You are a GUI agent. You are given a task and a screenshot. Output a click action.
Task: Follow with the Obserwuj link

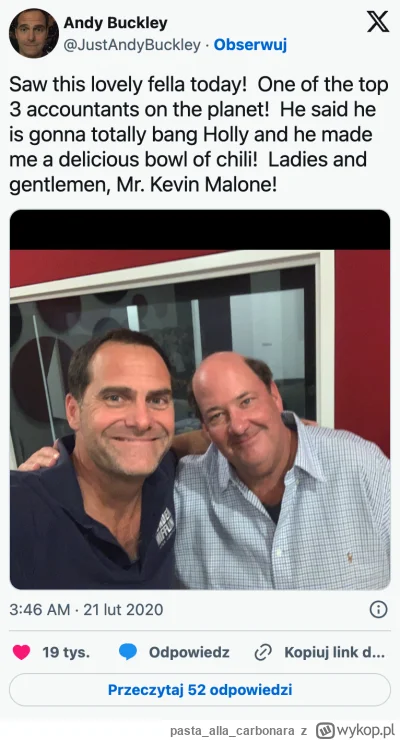coord(250,45)
